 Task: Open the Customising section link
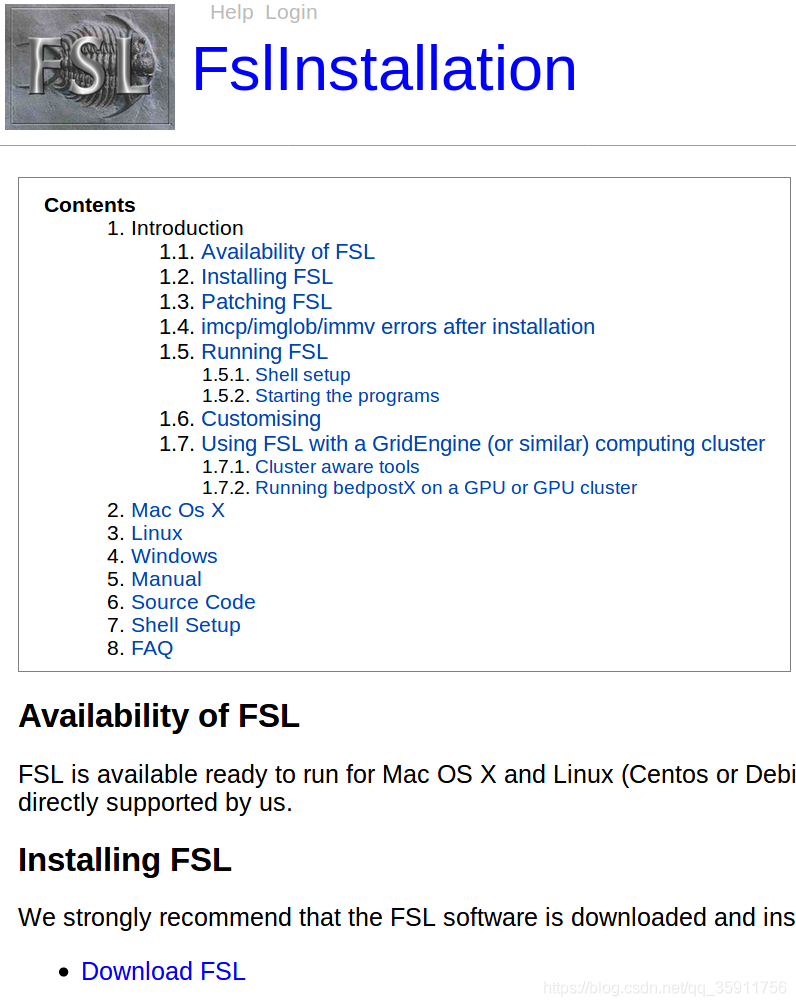click(x=260, y=418)
